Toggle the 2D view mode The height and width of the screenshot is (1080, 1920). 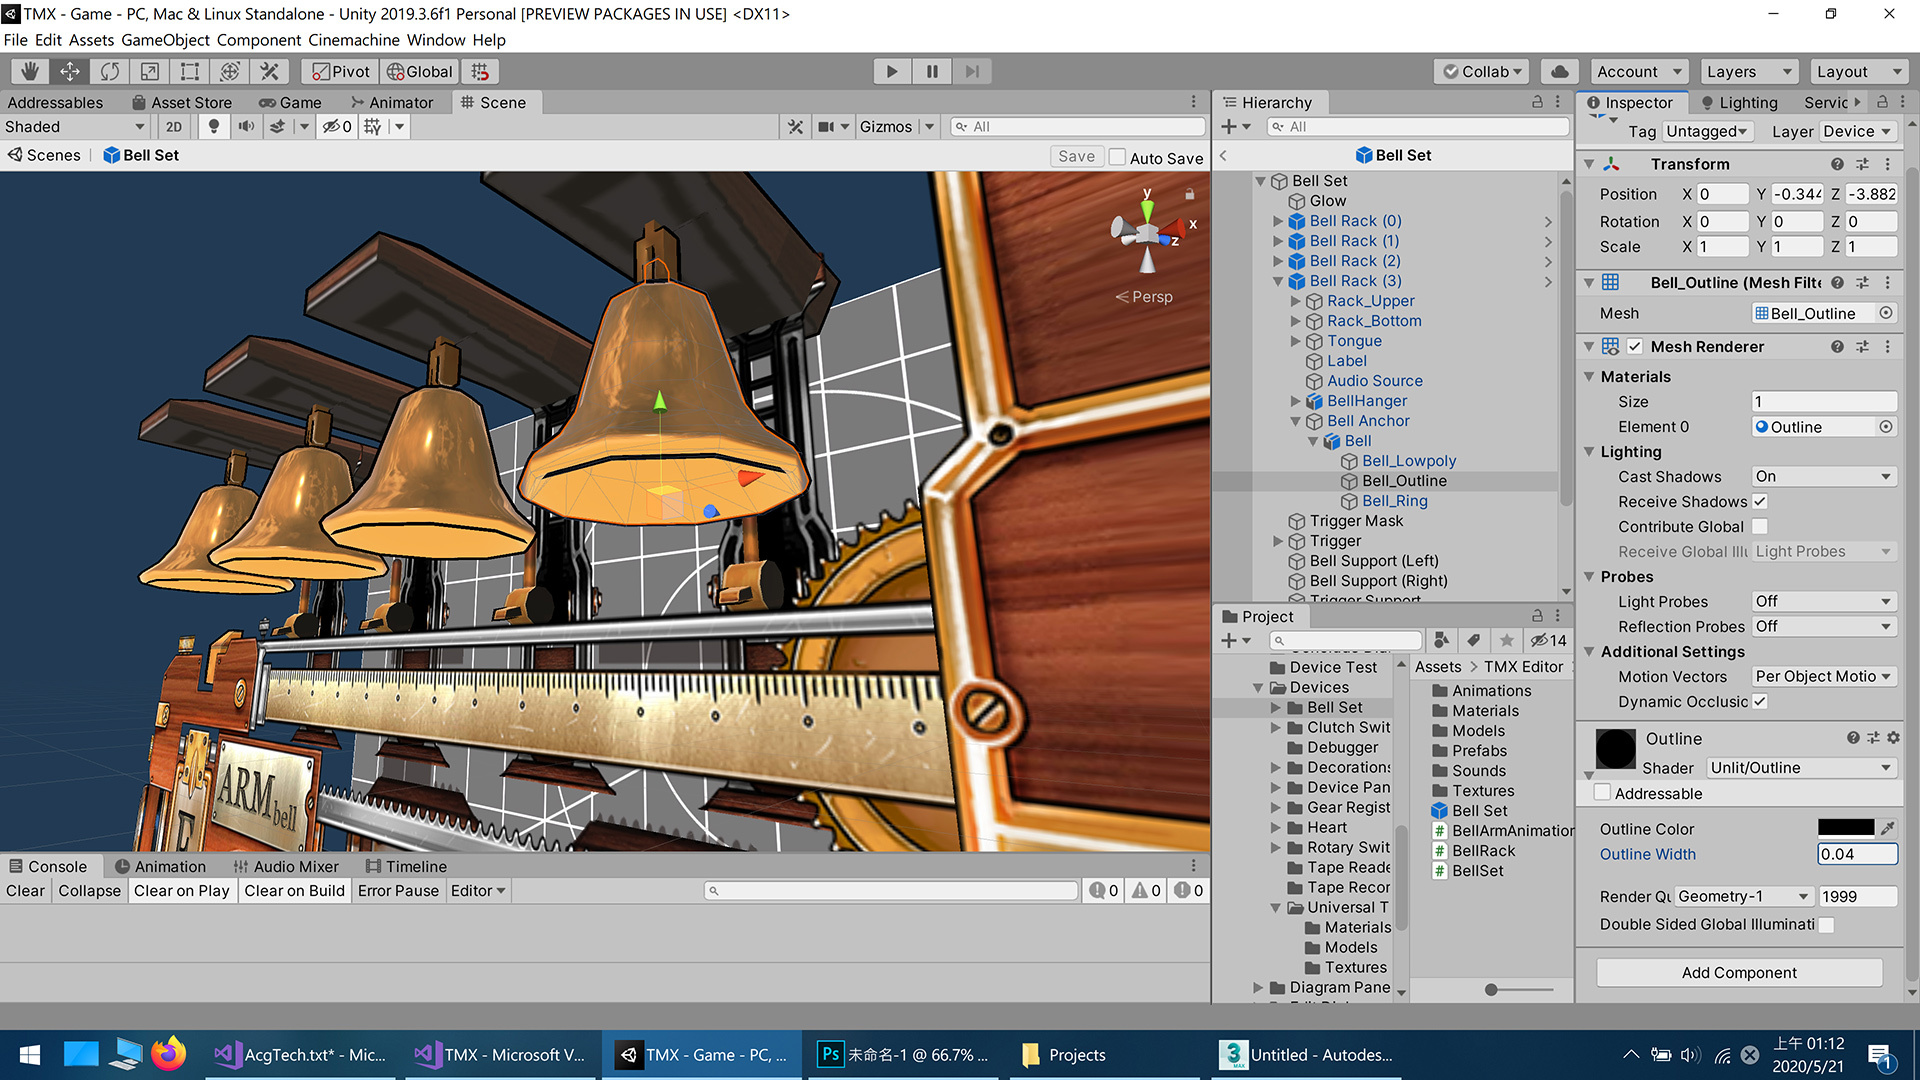click(174, 127)
